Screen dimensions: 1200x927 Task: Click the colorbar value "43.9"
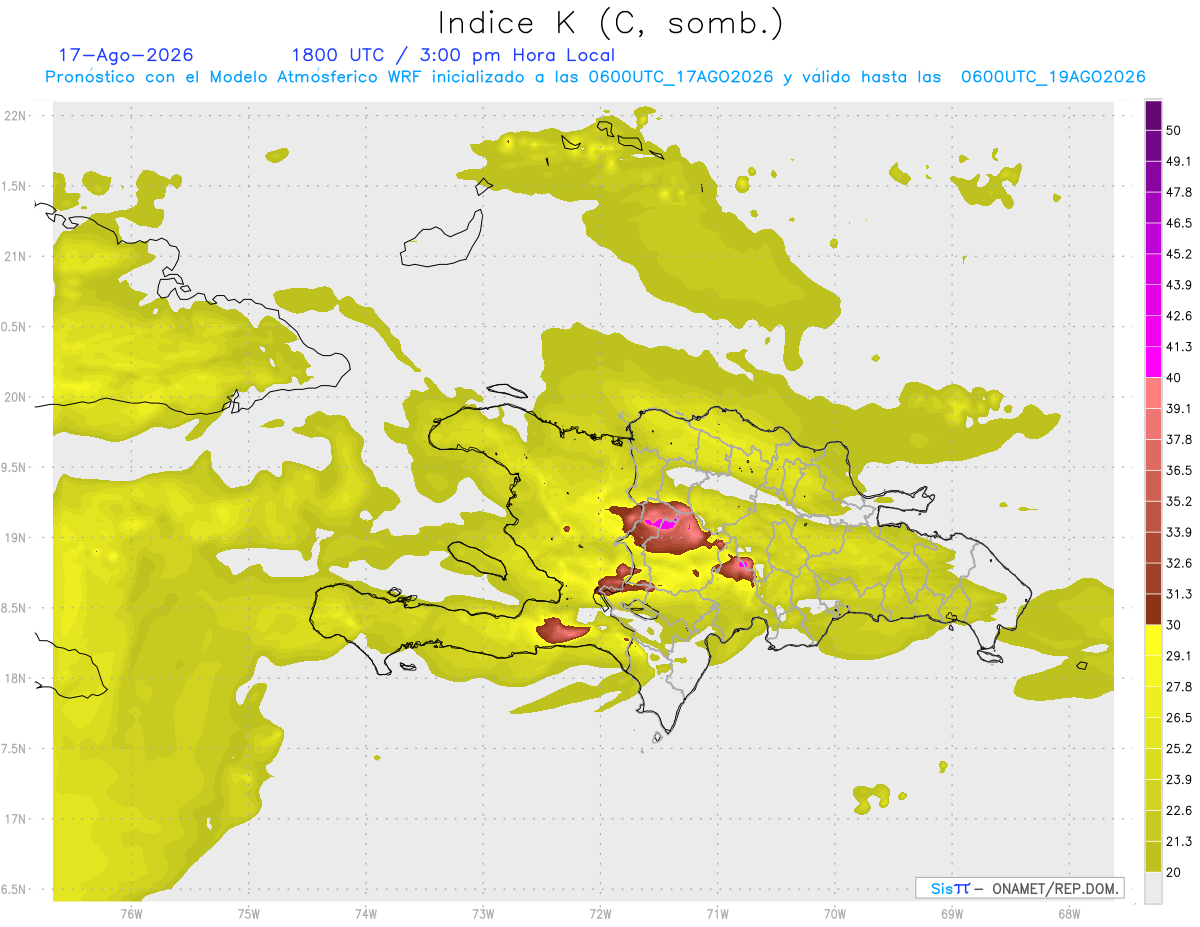pyautogui.click(x=1179, y=285)
